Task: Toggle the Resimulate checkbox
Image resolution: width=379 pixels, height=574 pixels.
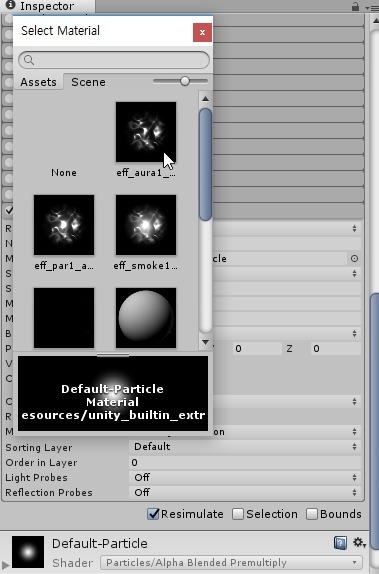Action: point(153,514)
